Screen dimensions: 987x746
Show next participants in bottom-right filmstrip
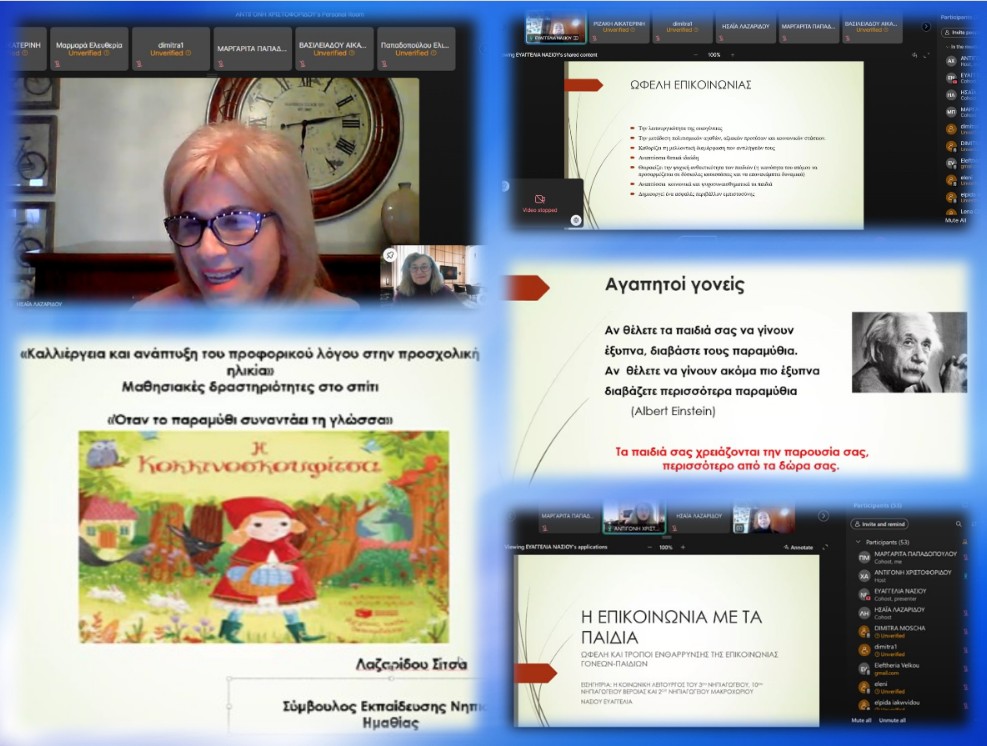click(823, 516)
